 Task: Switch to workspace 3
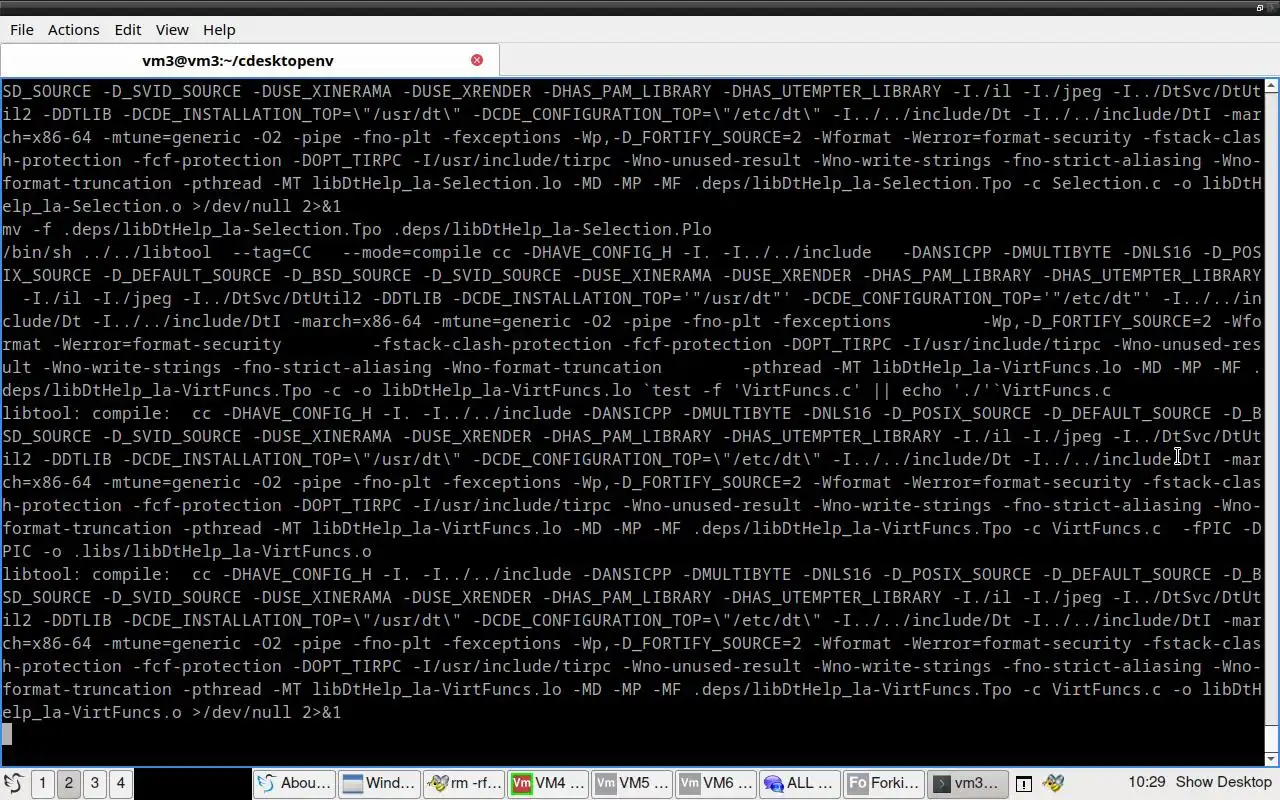pyautogui.click(x=95, y=783)
